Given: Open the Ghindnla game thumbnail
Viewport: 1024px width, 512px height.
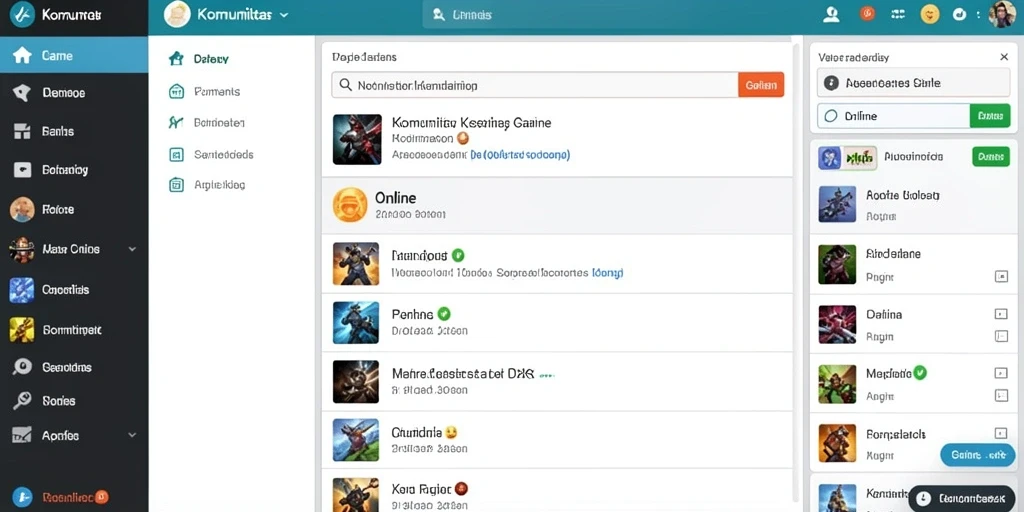Looking at the screenshot, I should (356, 440).
